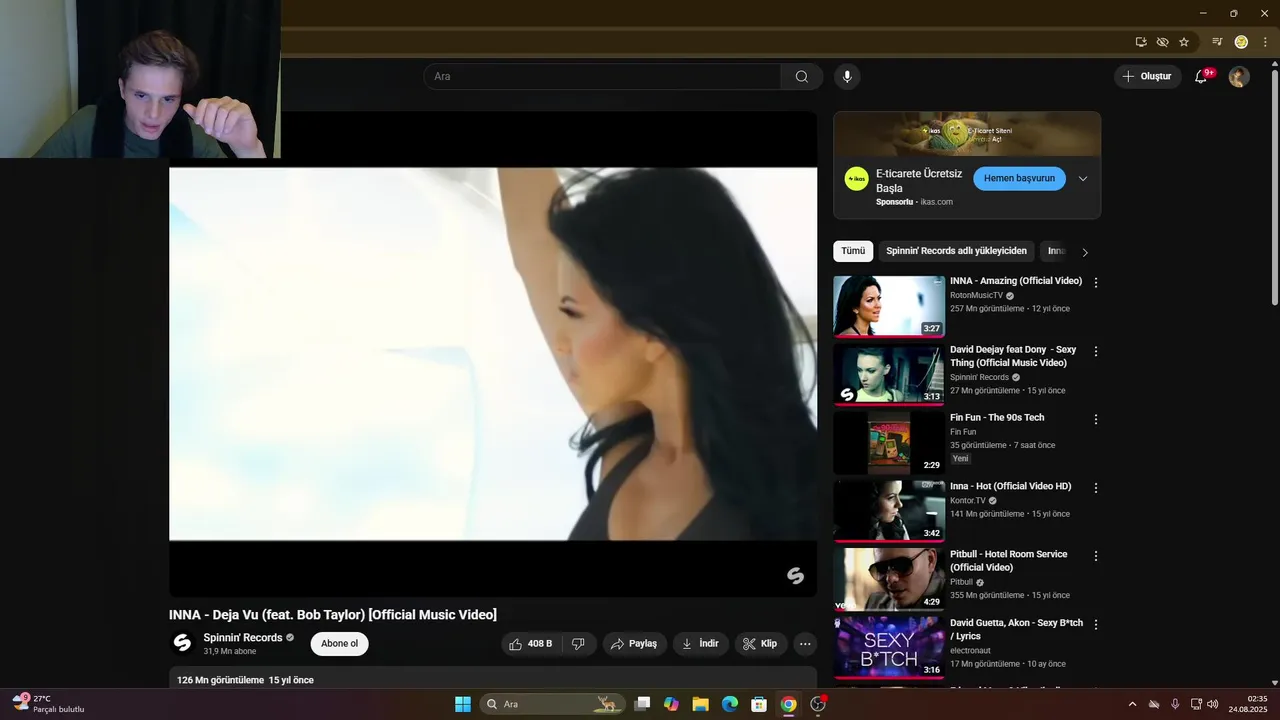Open Microsoft Store from taskbar
The width and height of the screenshot is (1280, 720).
tap(759, 704)
